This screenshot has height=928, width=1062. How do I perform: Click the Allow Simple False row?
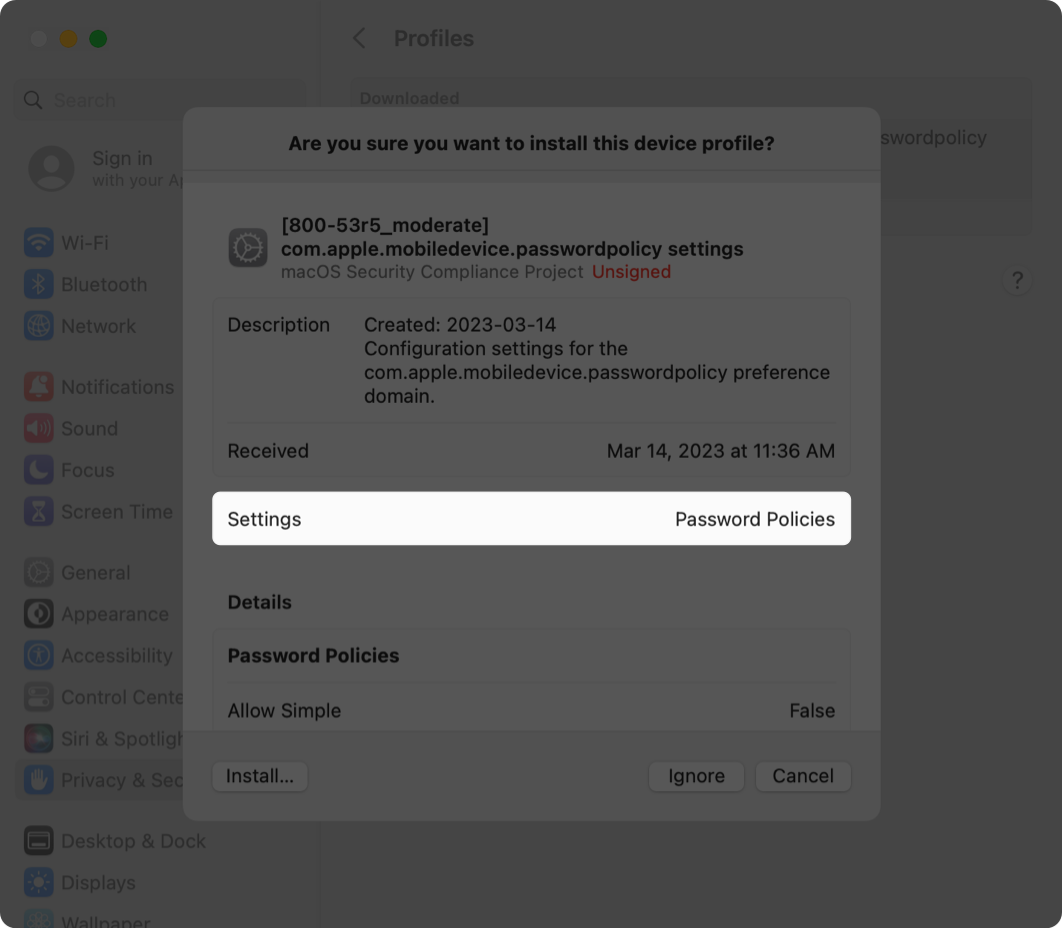click(x=531, y=710)
